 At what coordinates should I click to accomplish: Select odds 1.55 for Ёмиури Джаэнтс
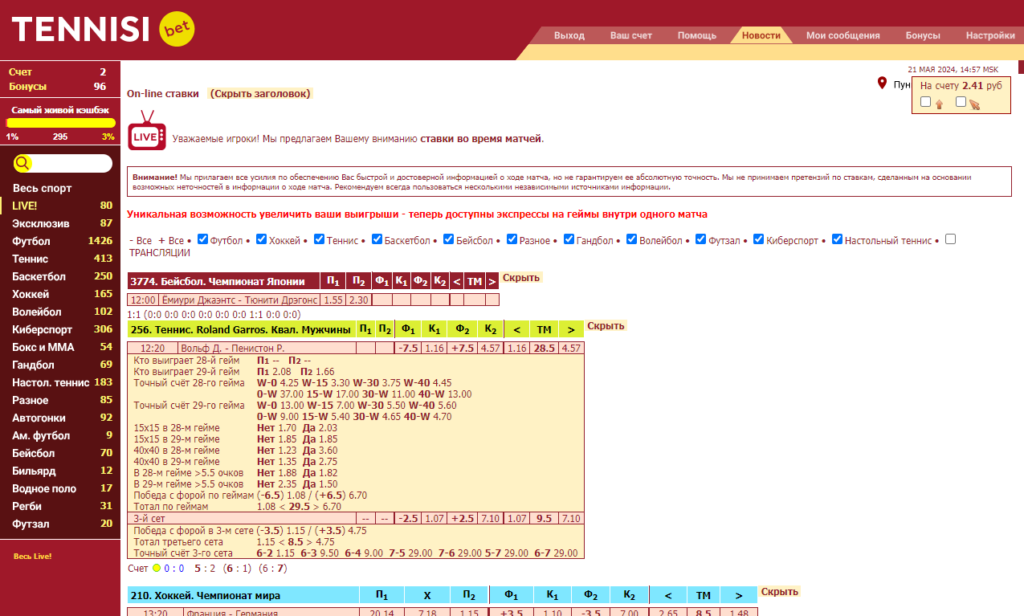click(332, 300)
